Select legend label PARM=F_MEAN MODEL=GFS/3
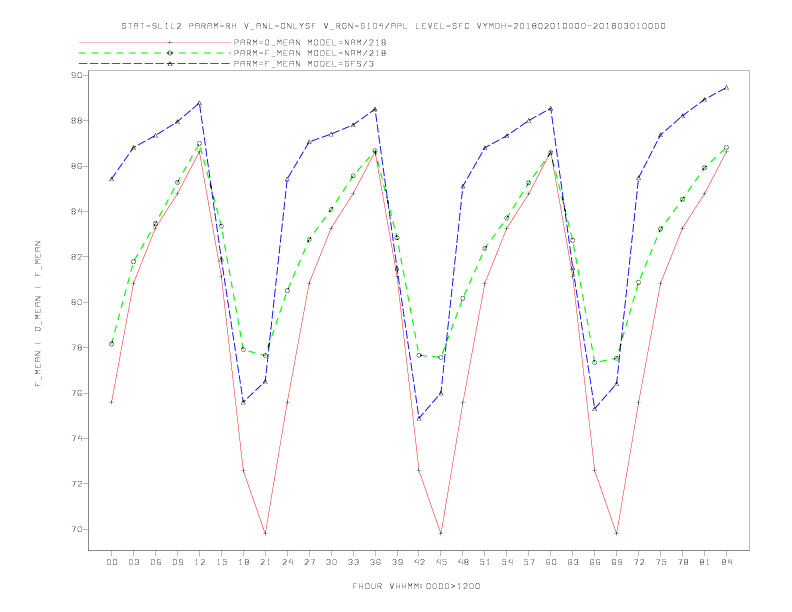Screen dimensions: 792x612 point(304,64)
